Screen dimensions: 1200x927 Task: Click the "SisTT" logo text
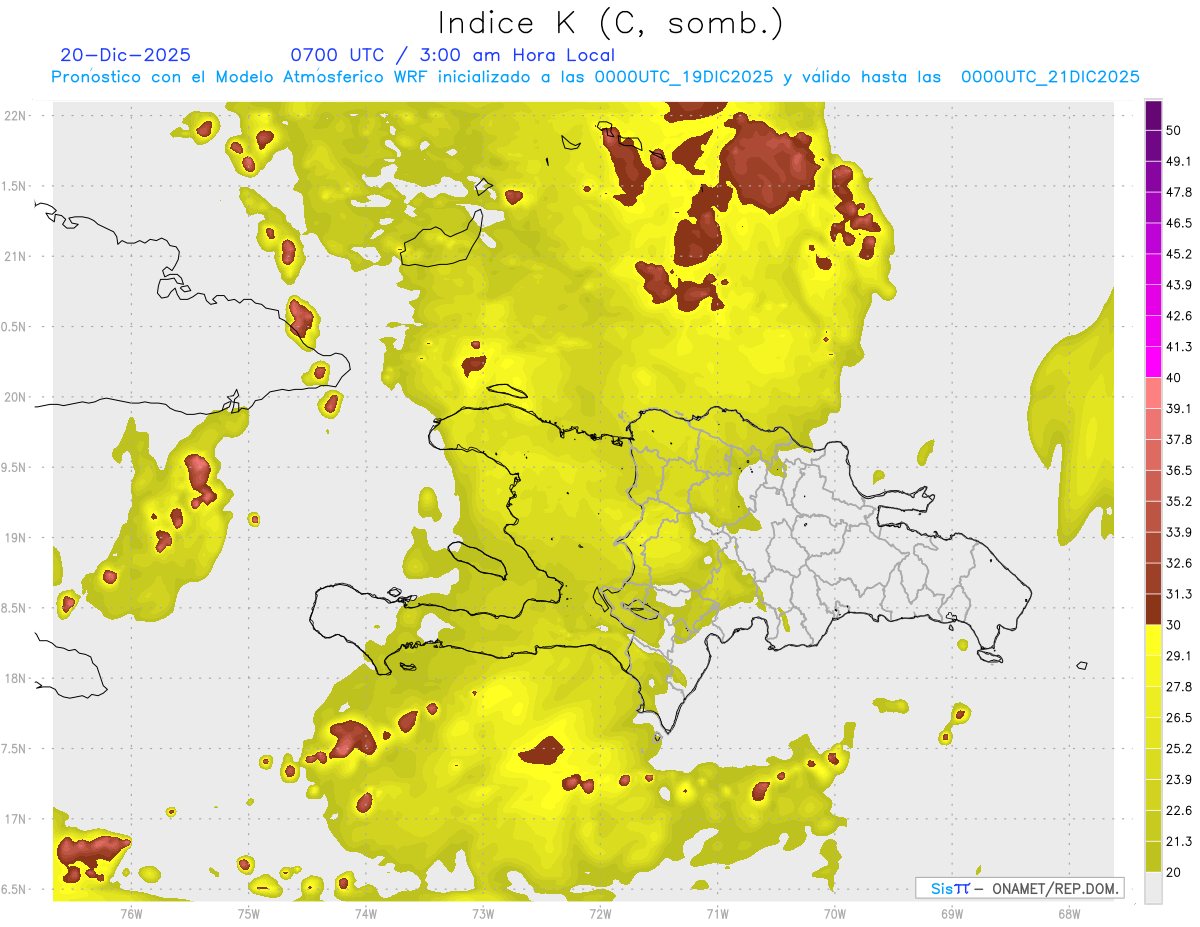click(x=950, y=888)
